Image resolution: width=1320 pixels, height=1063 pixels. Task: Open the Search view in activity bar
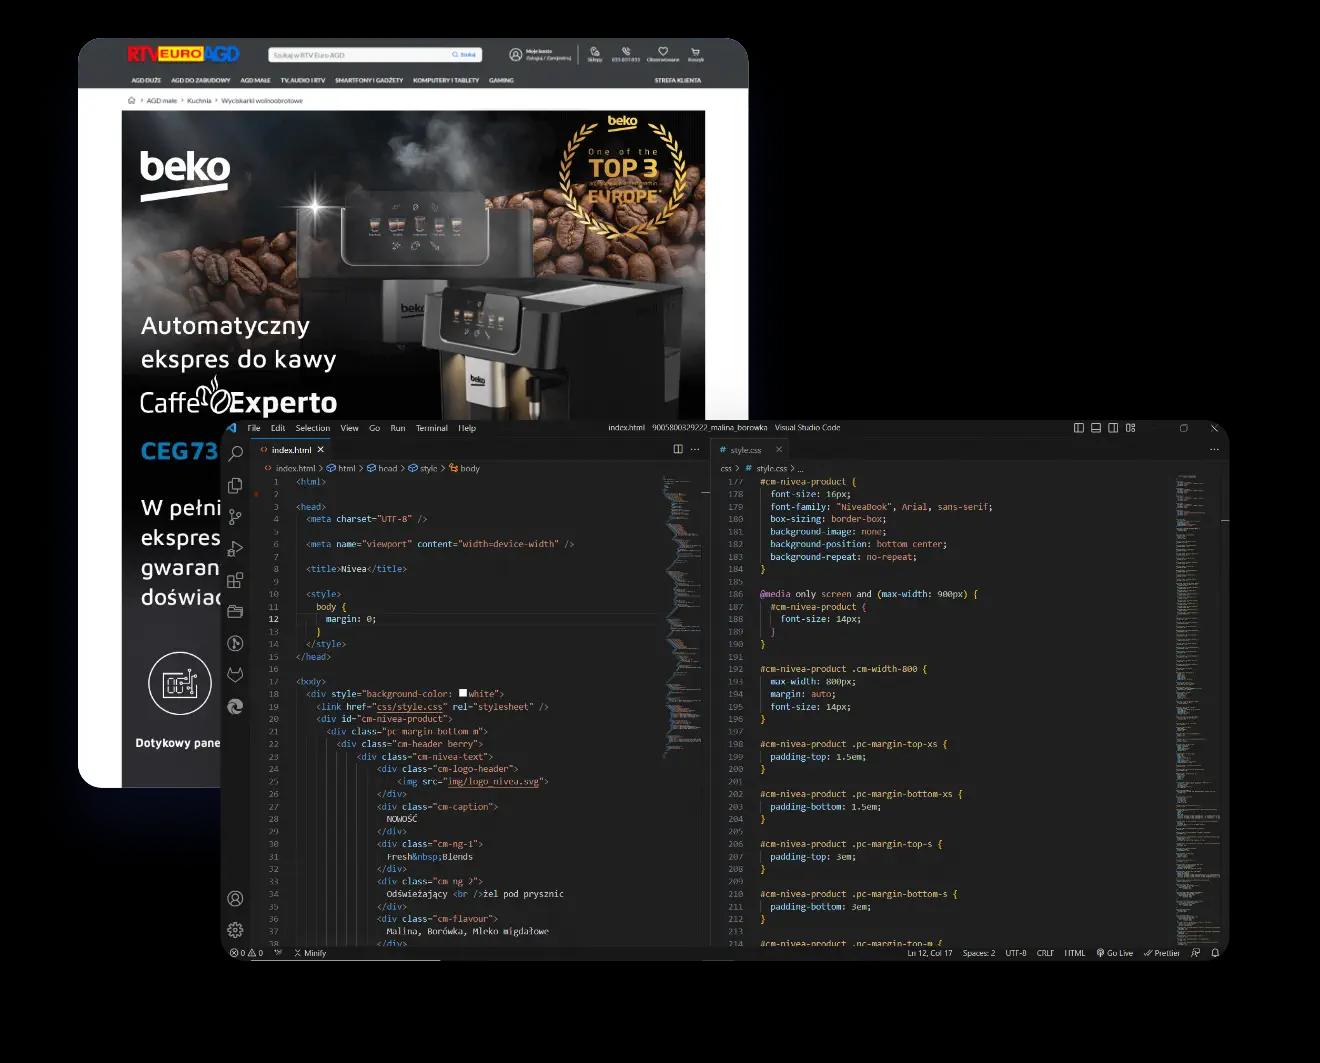click(236, 454)
